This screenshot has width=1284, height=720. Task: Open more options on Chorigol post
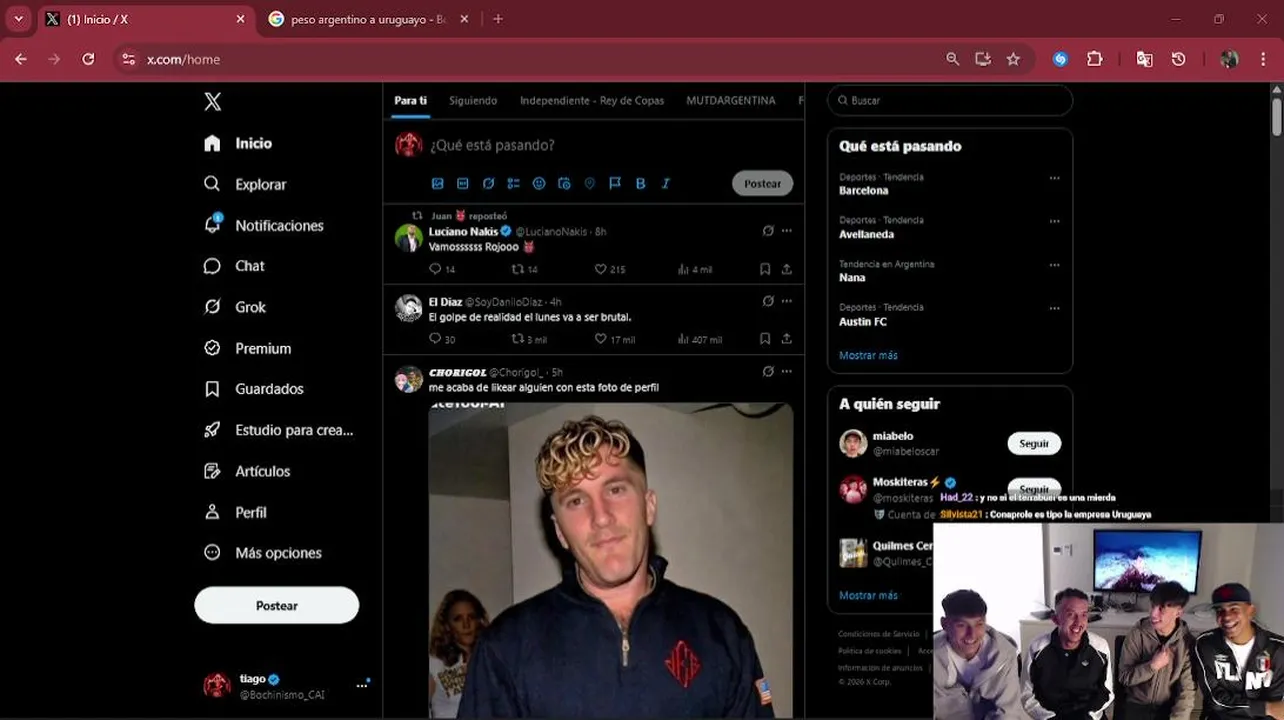pyautogui.click(x=787, y=371)
